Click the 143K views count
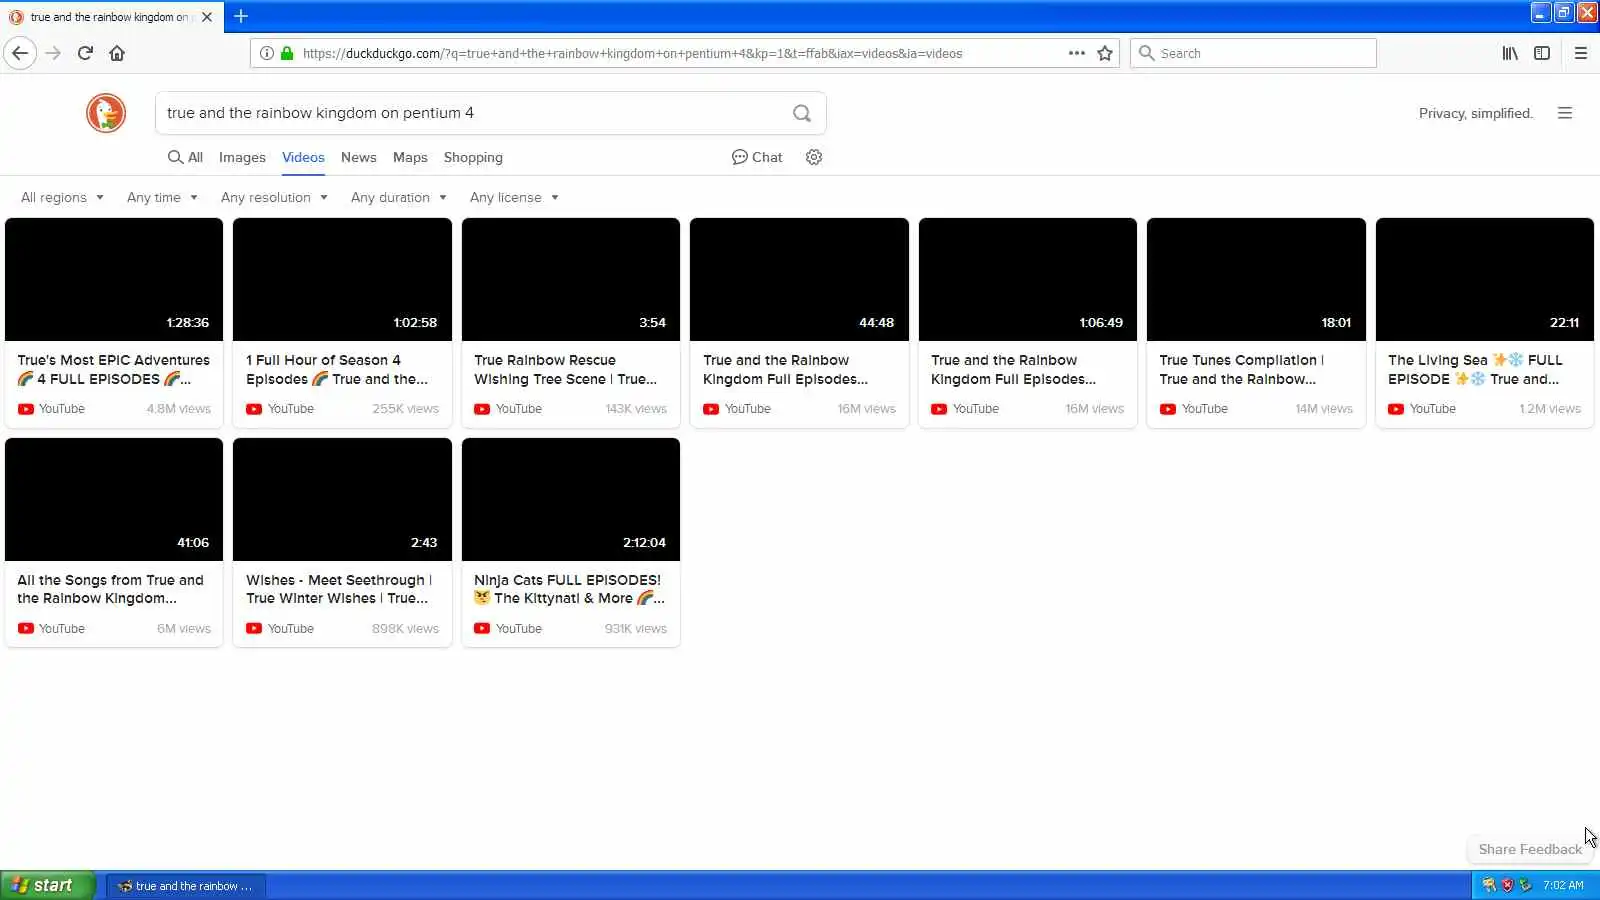 pos(636,409)
